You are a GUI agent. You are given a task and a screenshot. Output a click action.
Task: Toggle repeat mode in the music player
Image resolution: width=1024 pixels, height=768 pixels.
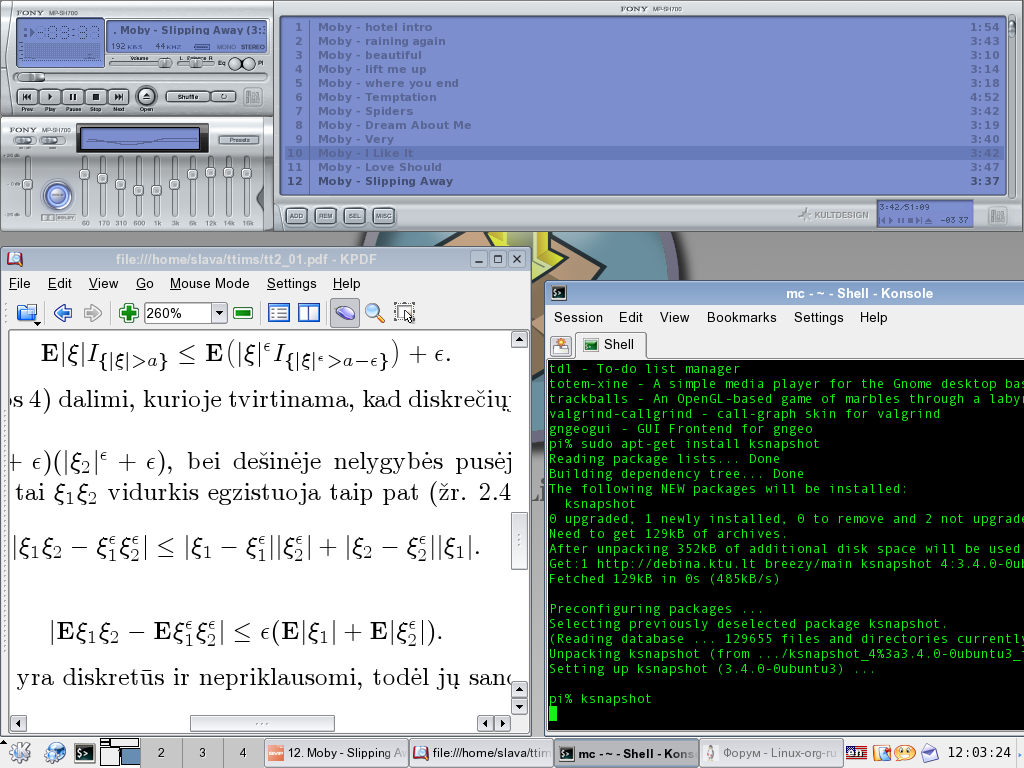click(x=223, y=97)
